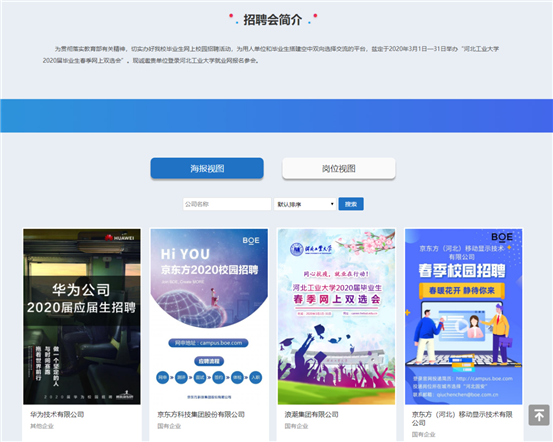Open the 春季网上双选会 poster
The height and width of the screenshot is (442, 553).
[336, 316]
